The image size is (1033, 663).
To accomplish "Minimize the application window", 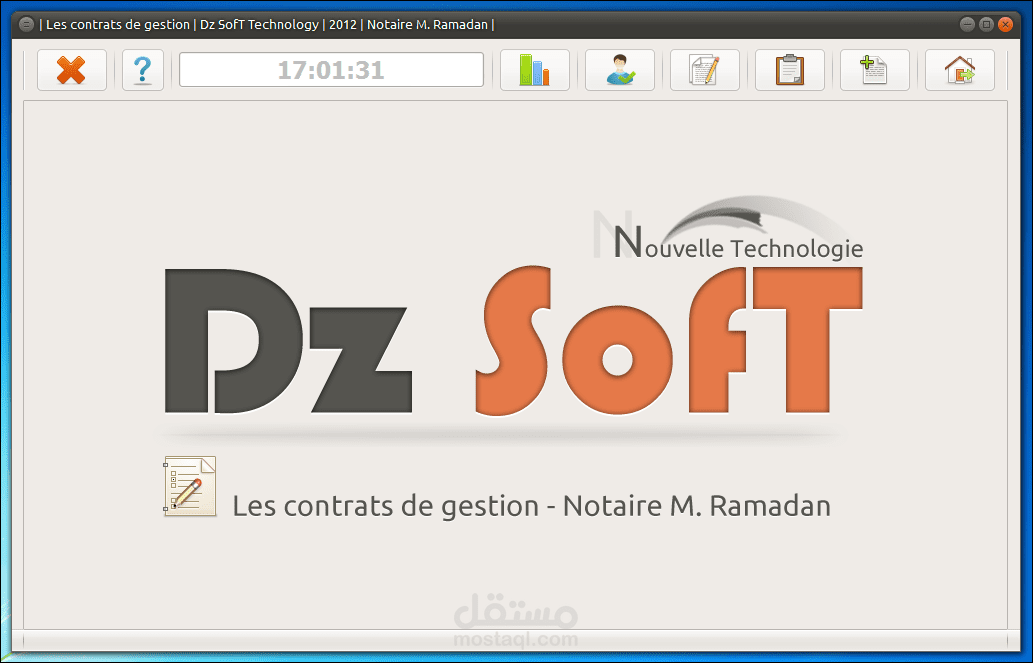I will [x=966, y=24].
